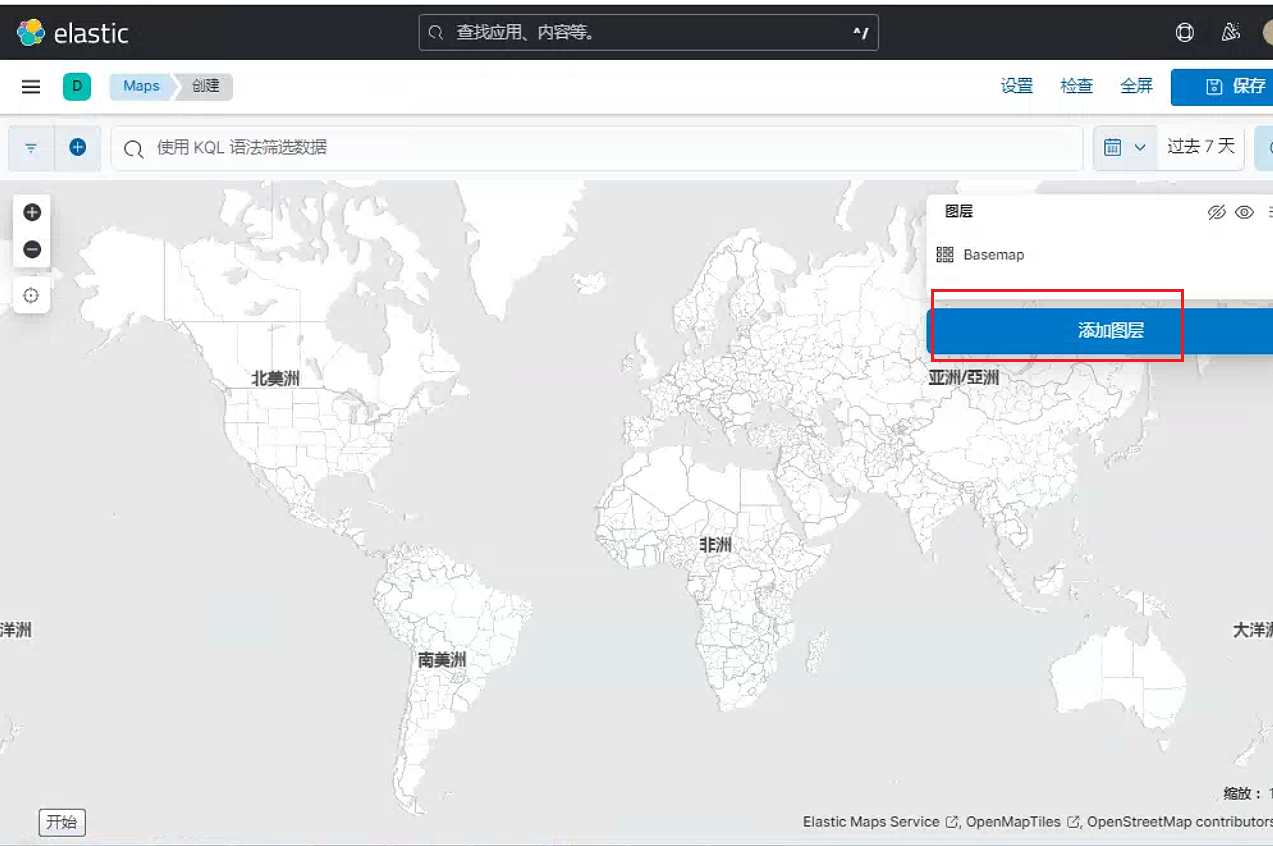This screenshot has height=846, width=1273.
Task: Go to the Maps breadcrumb
Action: [141, 86]
